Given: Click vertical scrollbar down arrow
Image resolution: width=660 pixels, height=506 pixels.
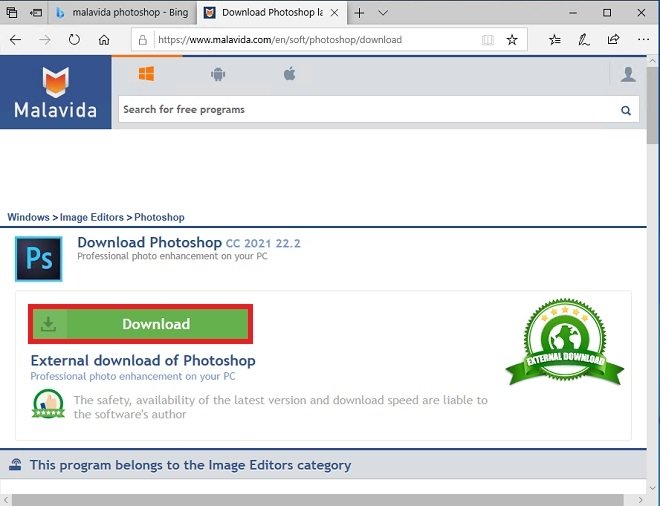Looking at the screenshot, I should tap(653, 488).
